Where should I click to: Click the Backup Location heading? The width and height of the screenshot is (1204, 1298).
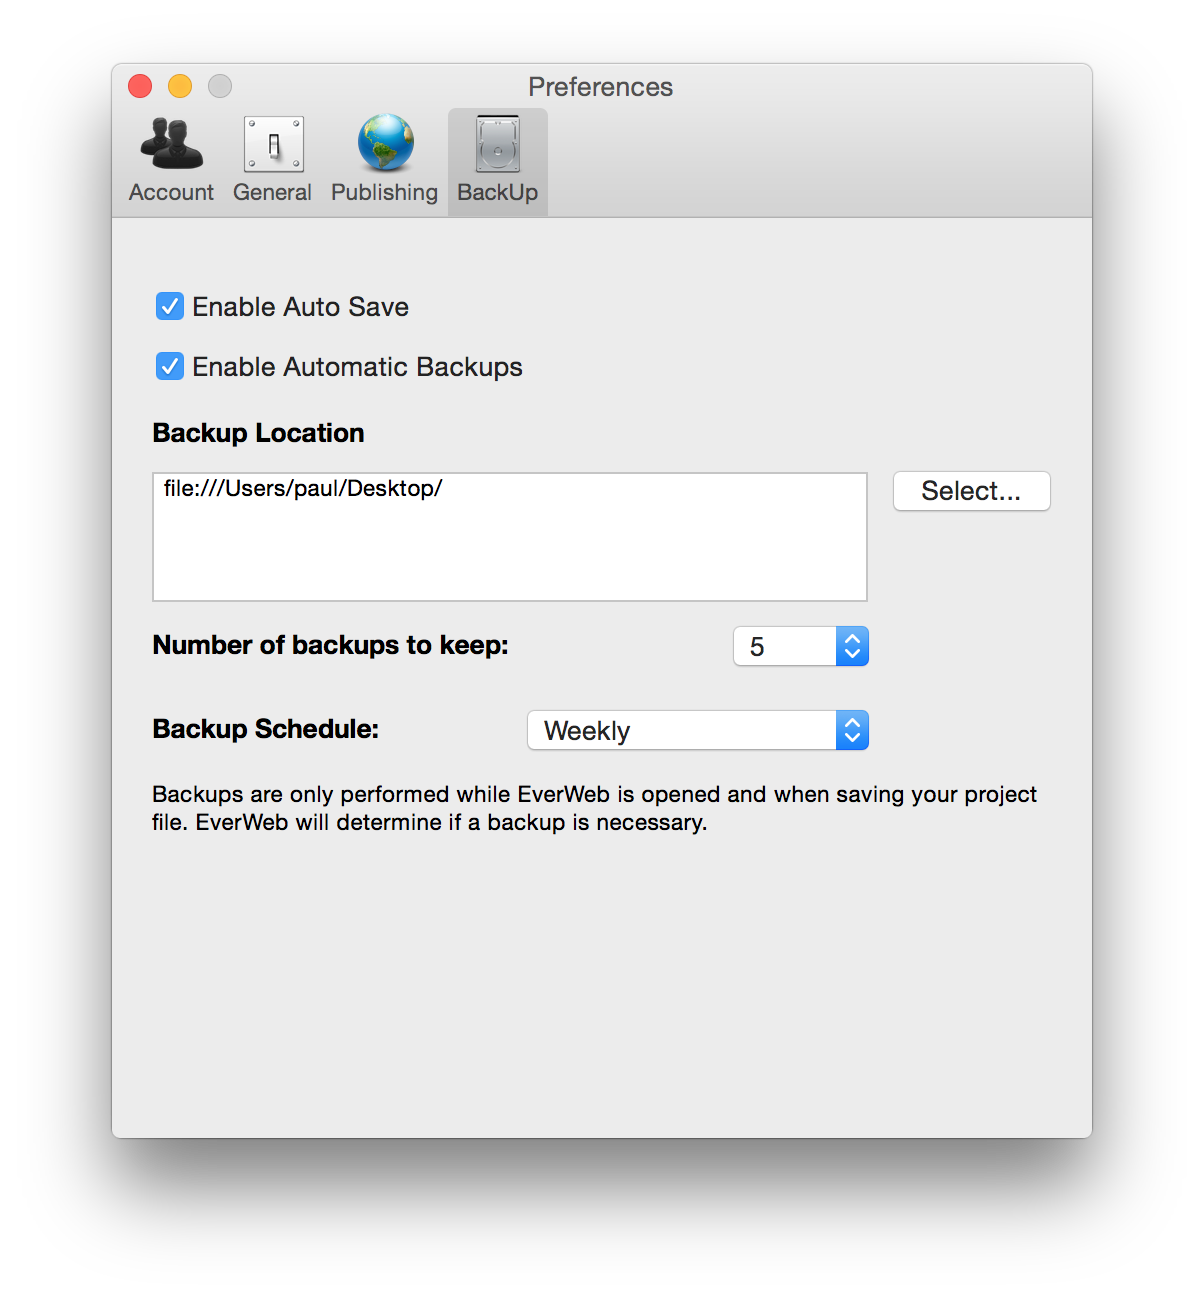tap(258, 433)
